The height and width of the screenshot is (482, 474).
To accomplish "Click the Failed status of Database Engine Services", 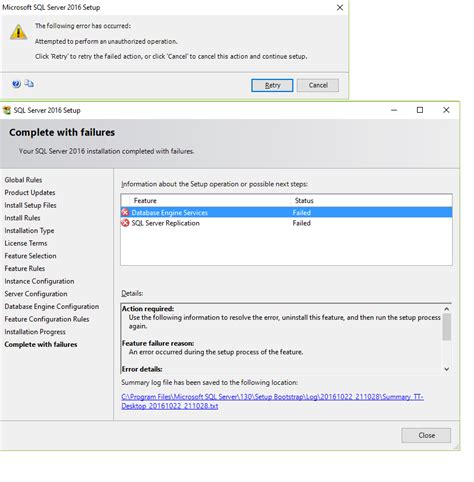I will 302,213.
